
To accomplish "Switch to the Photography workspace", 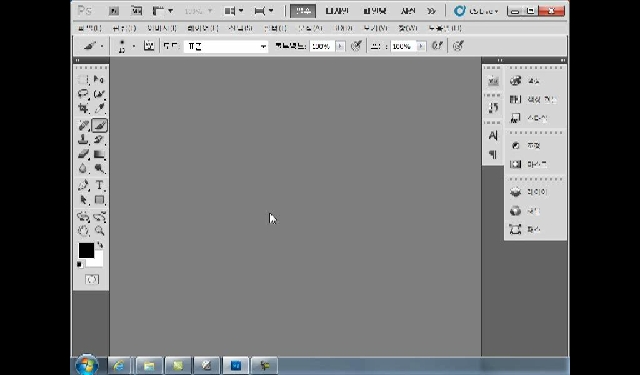I will tap(407, 11).
